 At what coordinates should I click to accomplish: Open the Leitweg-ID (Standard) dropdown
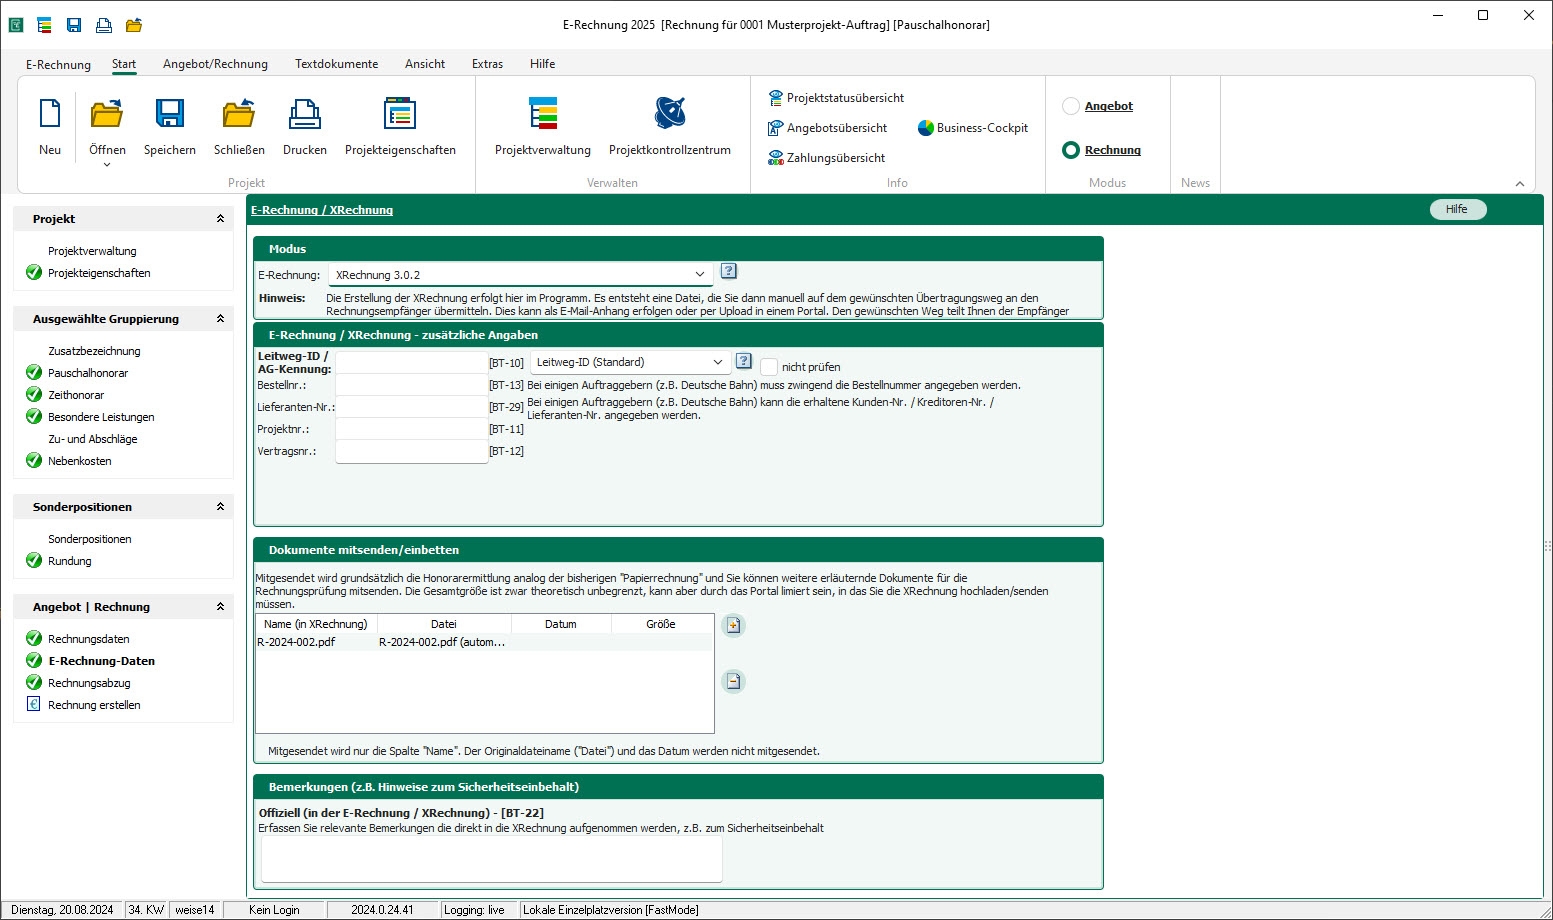(630, 362)
